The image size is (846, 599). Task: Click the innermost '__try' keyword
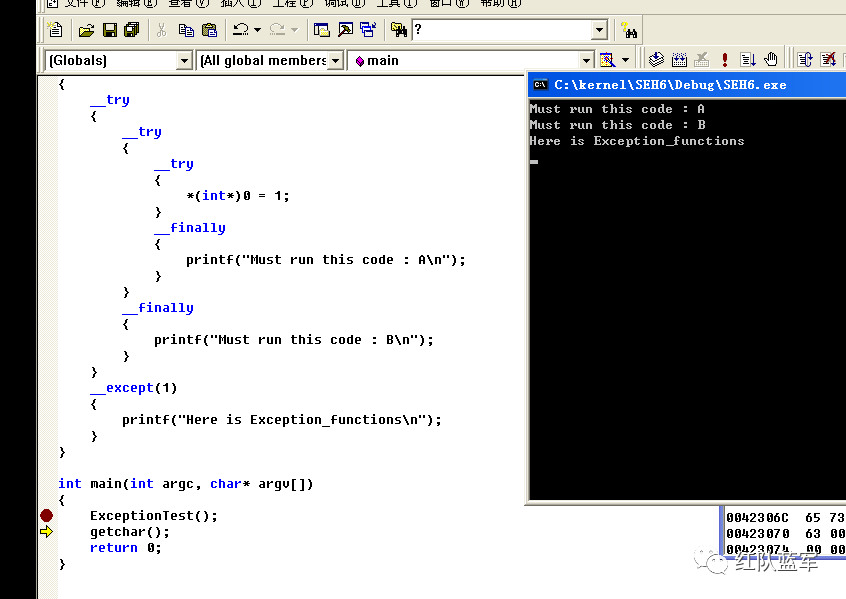[x=174, y=164]
